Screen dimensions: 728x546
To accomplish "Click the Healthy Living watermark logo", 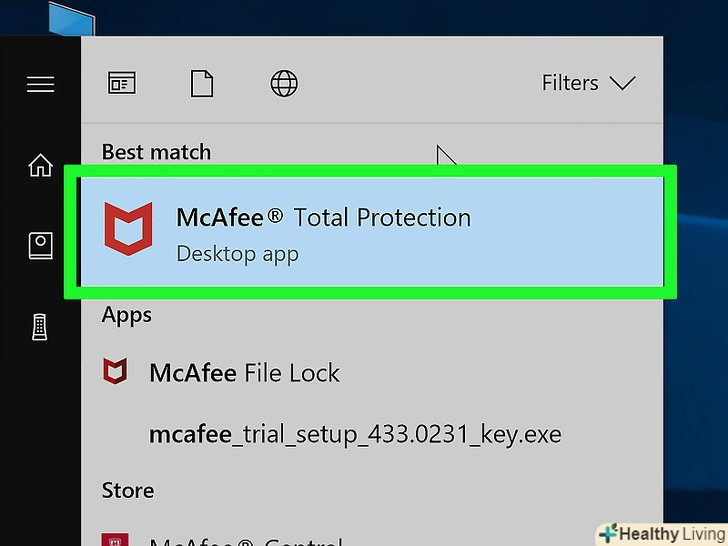I will tap(661, 532).
